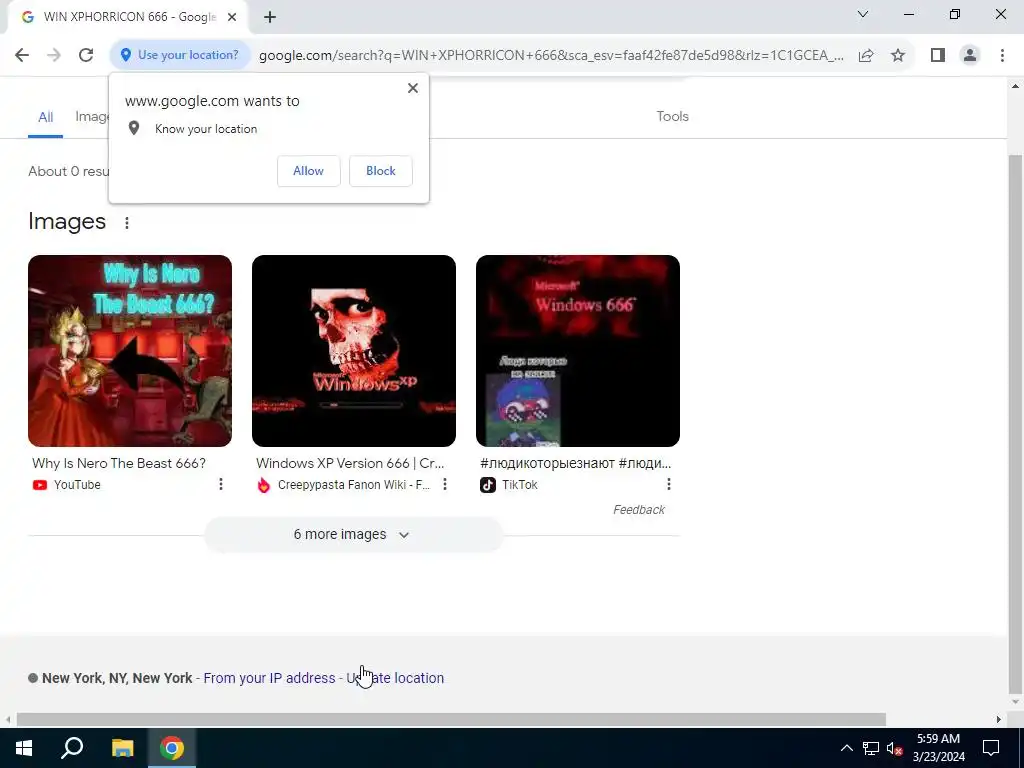Block the location request
Viewport: 1024px width, 768px height.
381,171
